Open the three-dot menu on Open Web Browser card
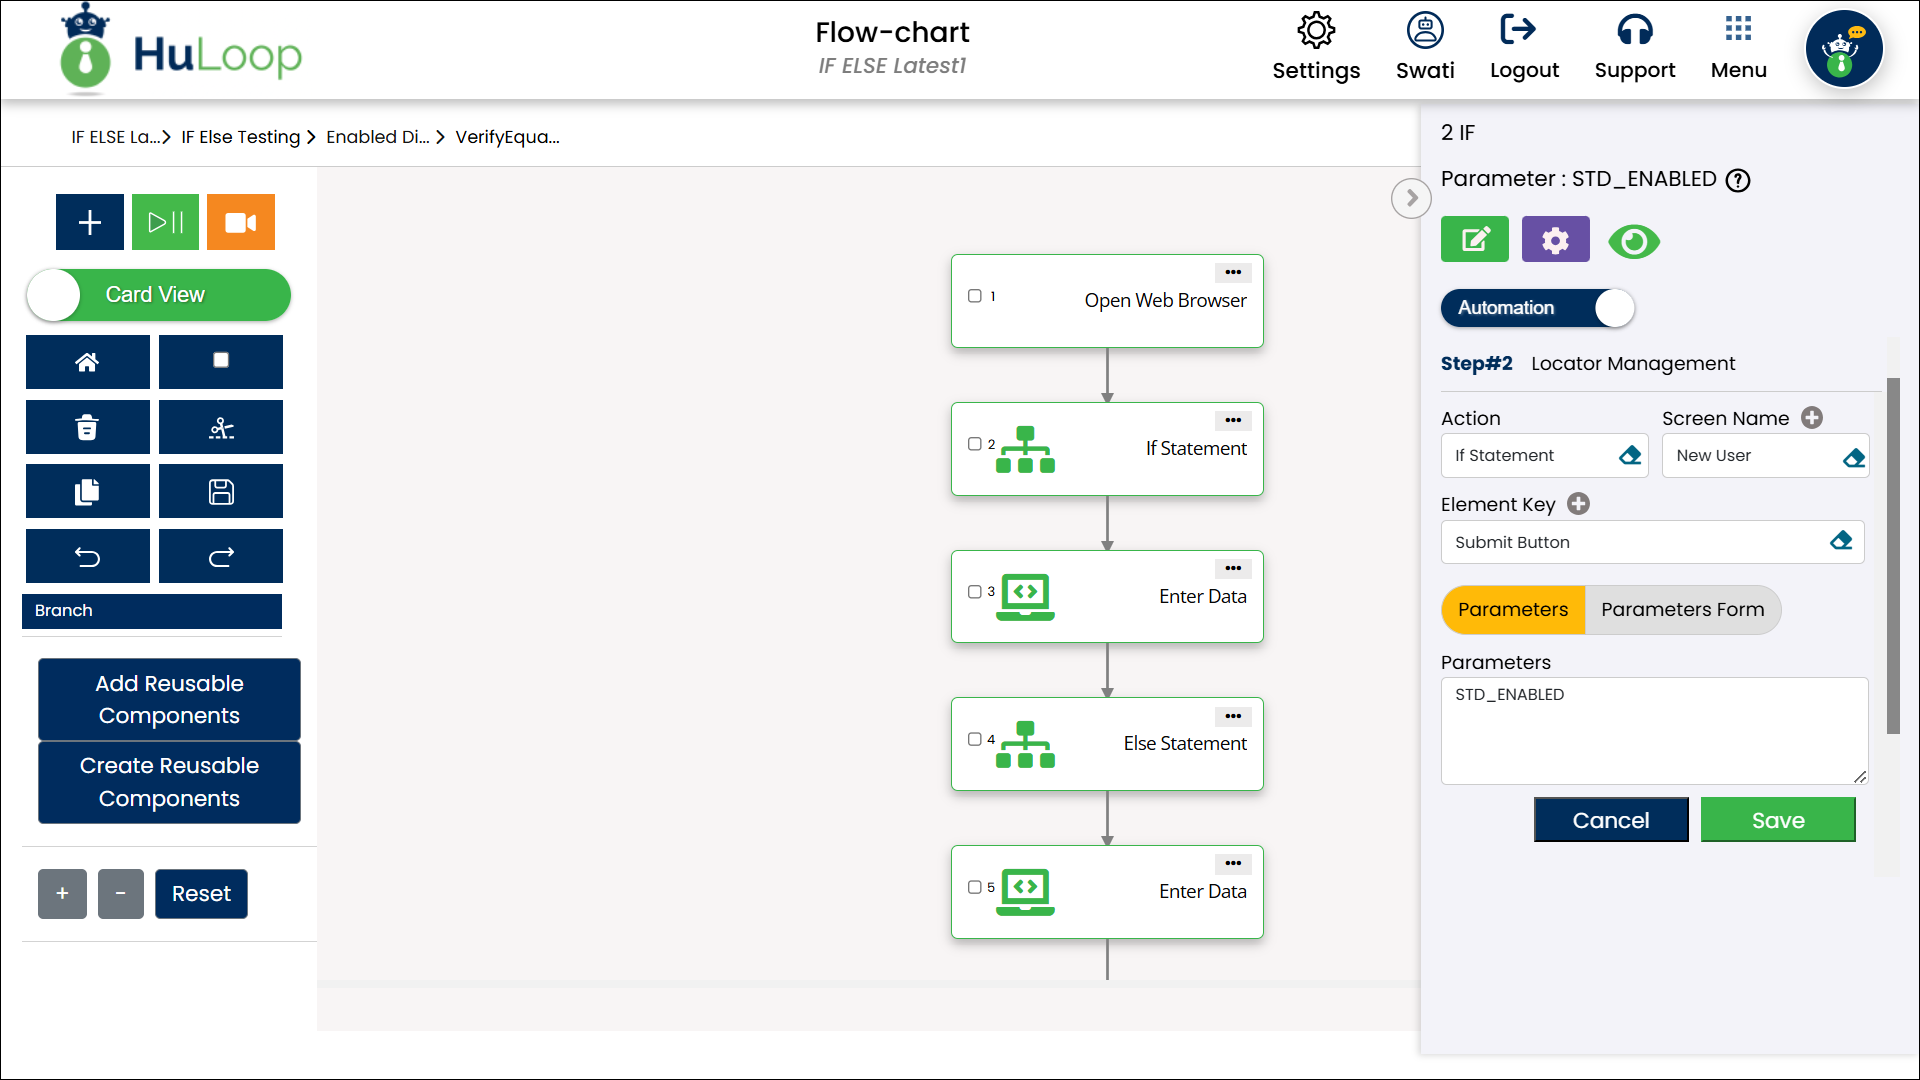This screenshot has height=1080, width=1920. (x=1233, y=272)
